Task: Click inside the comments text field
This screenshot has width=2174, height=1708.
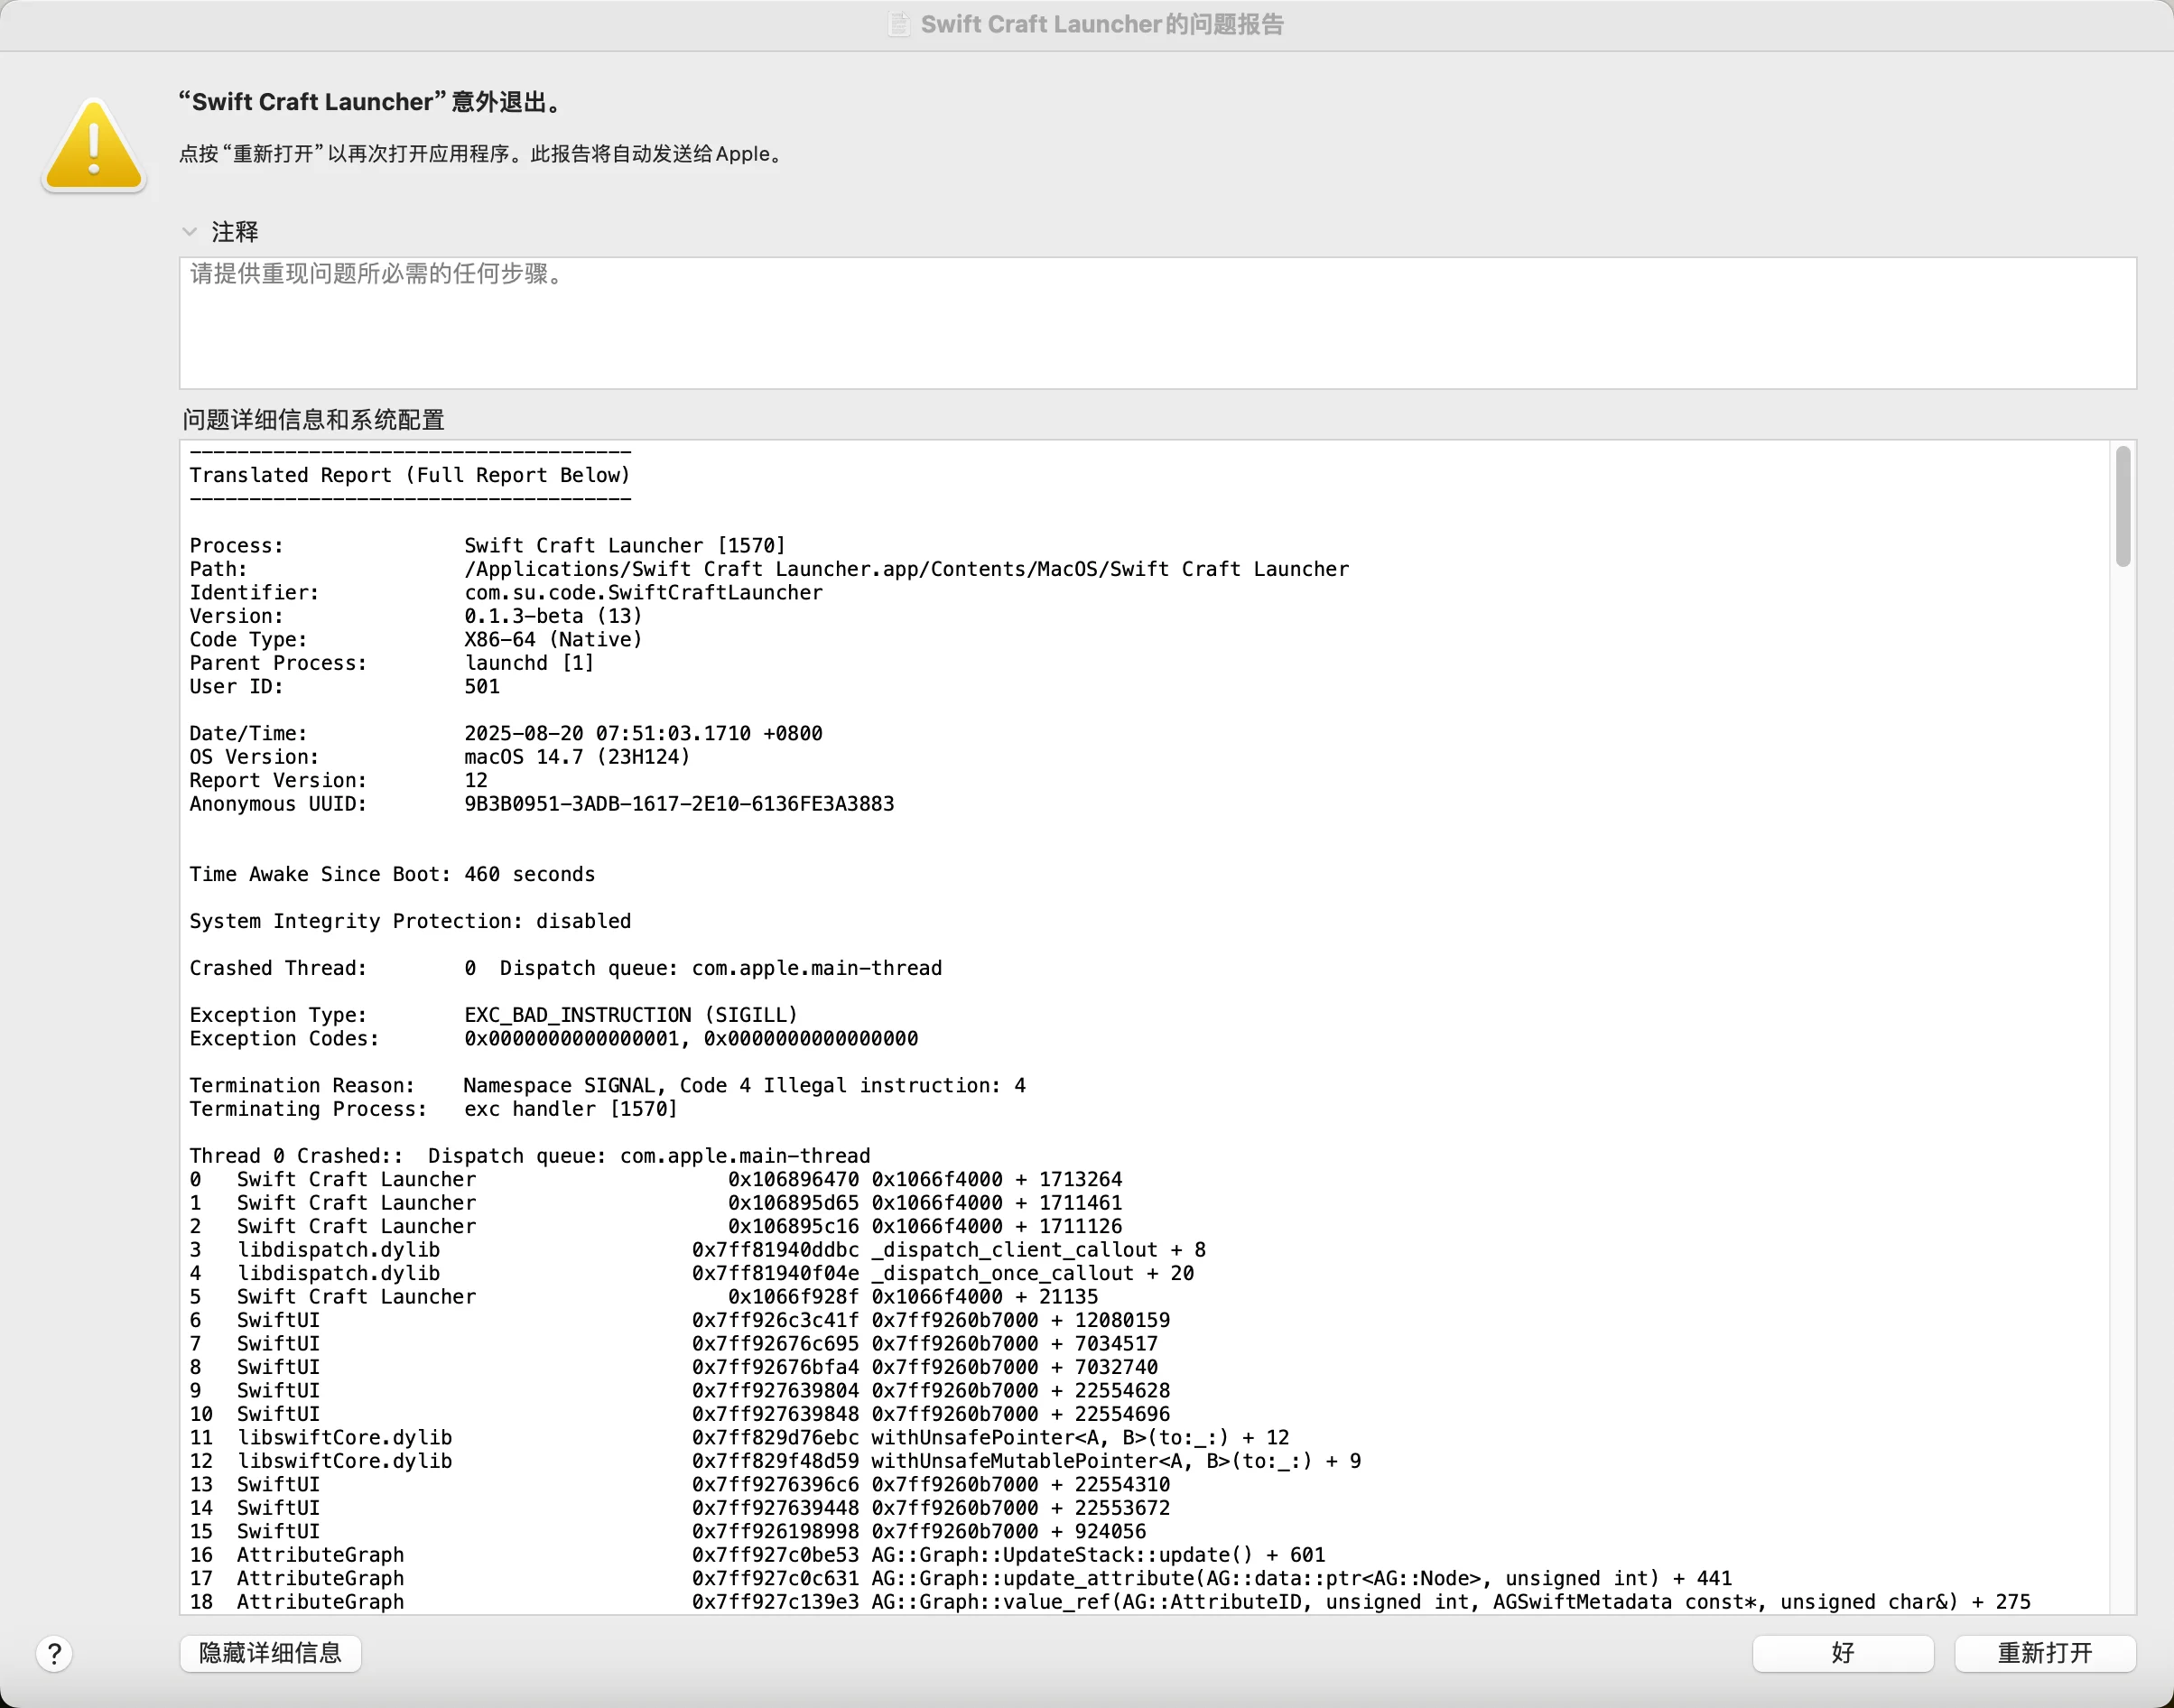Action: [1157, 323]
